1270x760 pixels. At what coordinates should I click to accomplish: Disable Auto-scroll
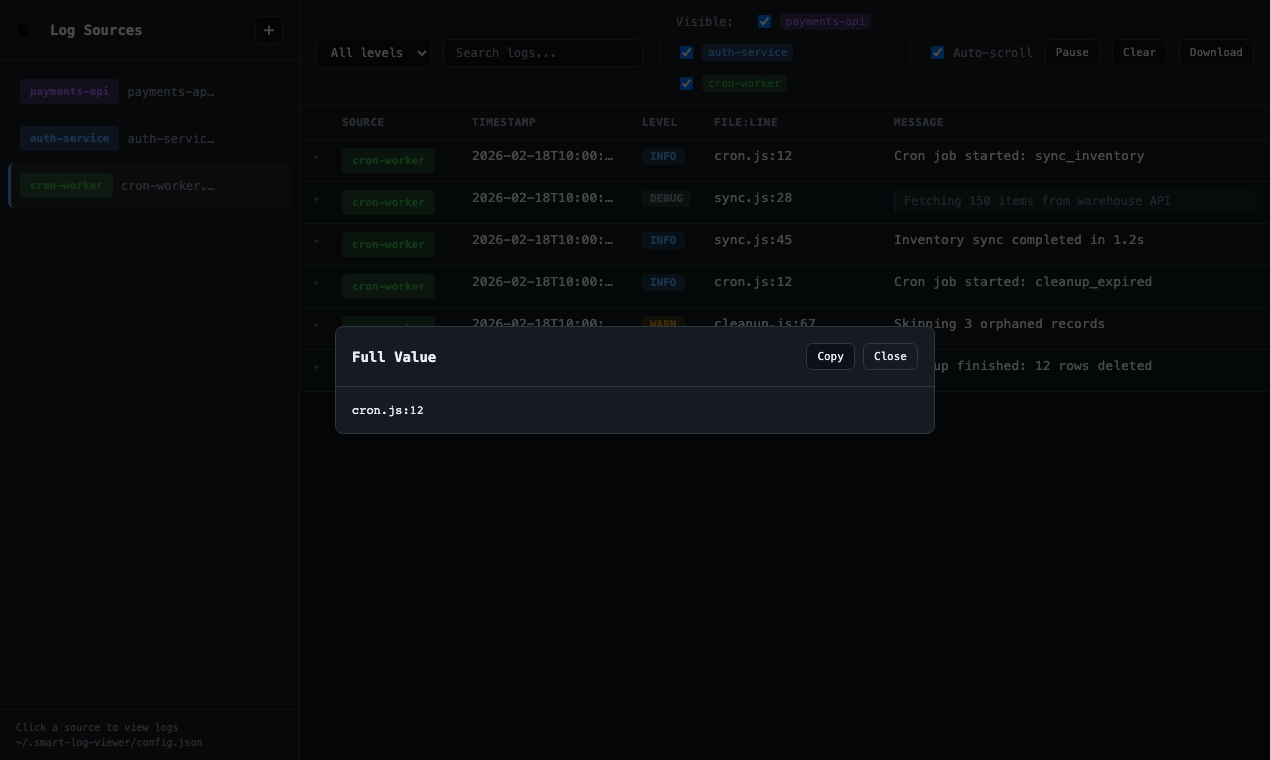click(937, 52)
